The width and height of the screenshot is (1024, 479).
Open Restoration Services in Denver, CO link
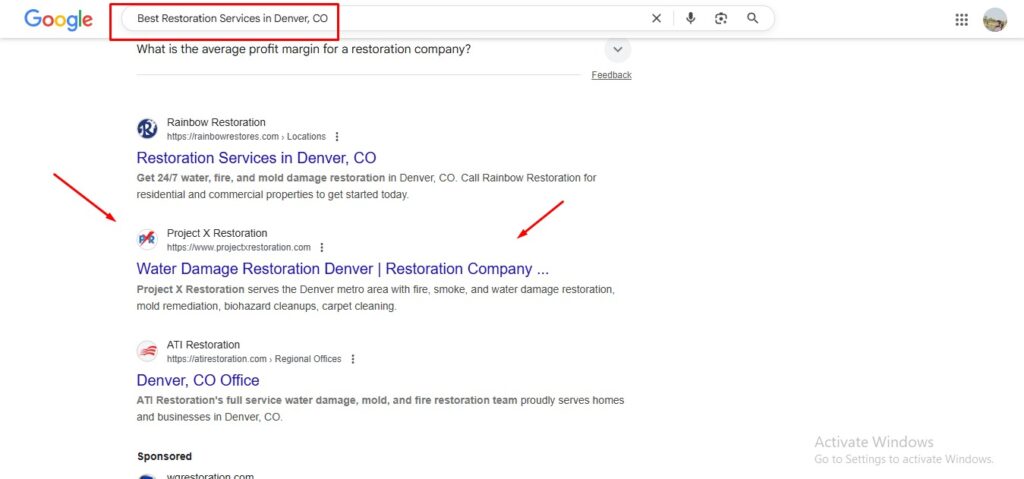click(256, 157)
